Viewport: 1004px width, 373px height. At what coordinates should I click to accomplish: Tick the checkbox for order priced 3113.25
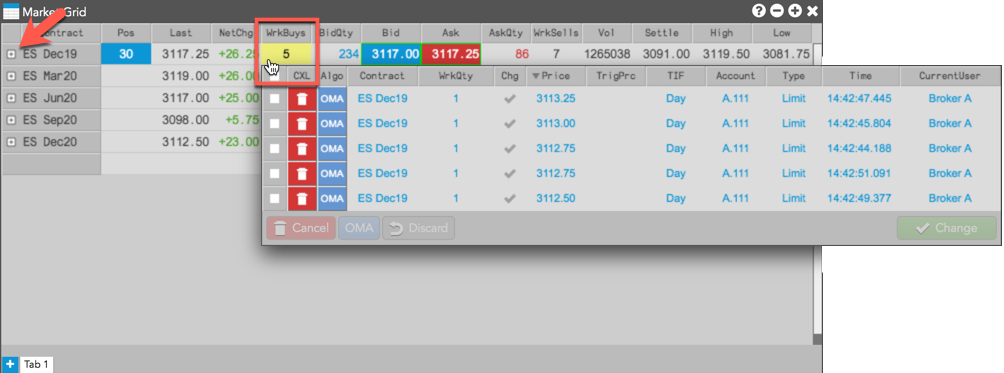(x=275, y=99)
